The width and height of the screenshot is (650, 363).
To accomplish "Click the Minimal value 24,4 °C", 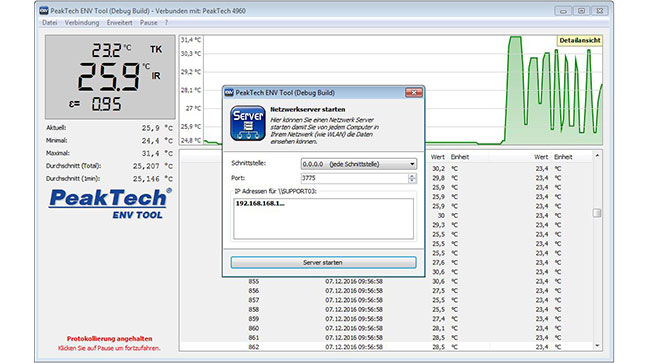I will [x=157, y=141].
